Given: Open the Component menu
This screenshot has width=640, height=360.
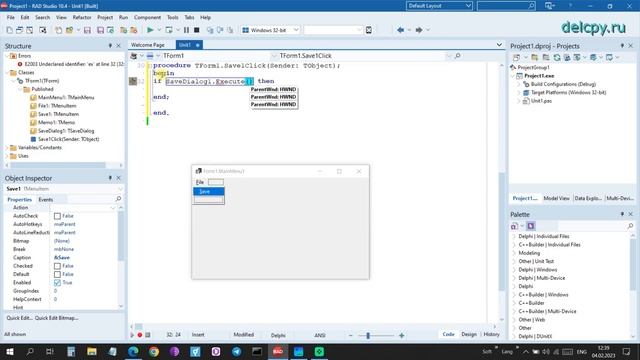Looking at the screenshot, I should point(147,18).
